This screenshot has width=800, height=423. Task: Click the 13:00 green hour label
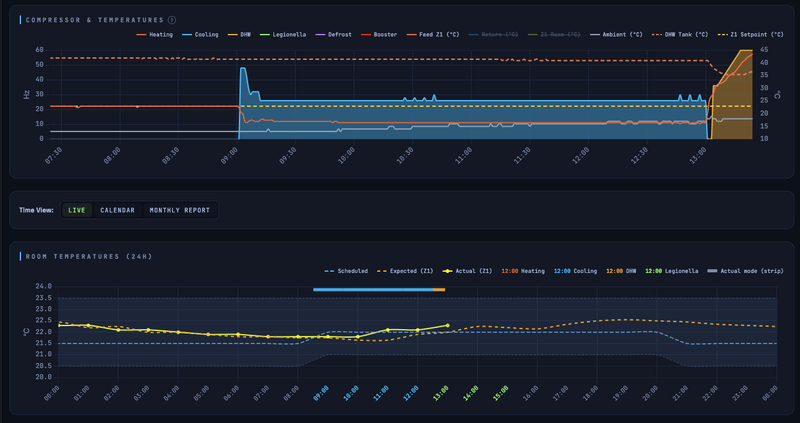[442, 393]
